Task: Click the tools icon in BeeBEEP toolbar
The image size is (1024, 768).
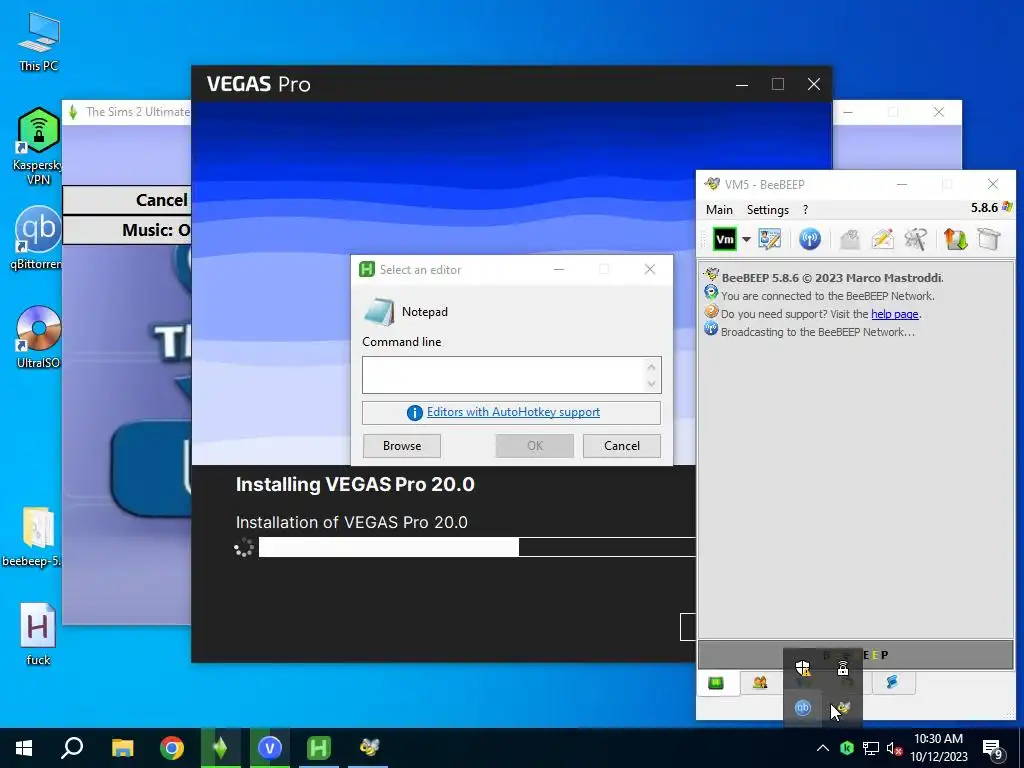Action: coord(916,239)
